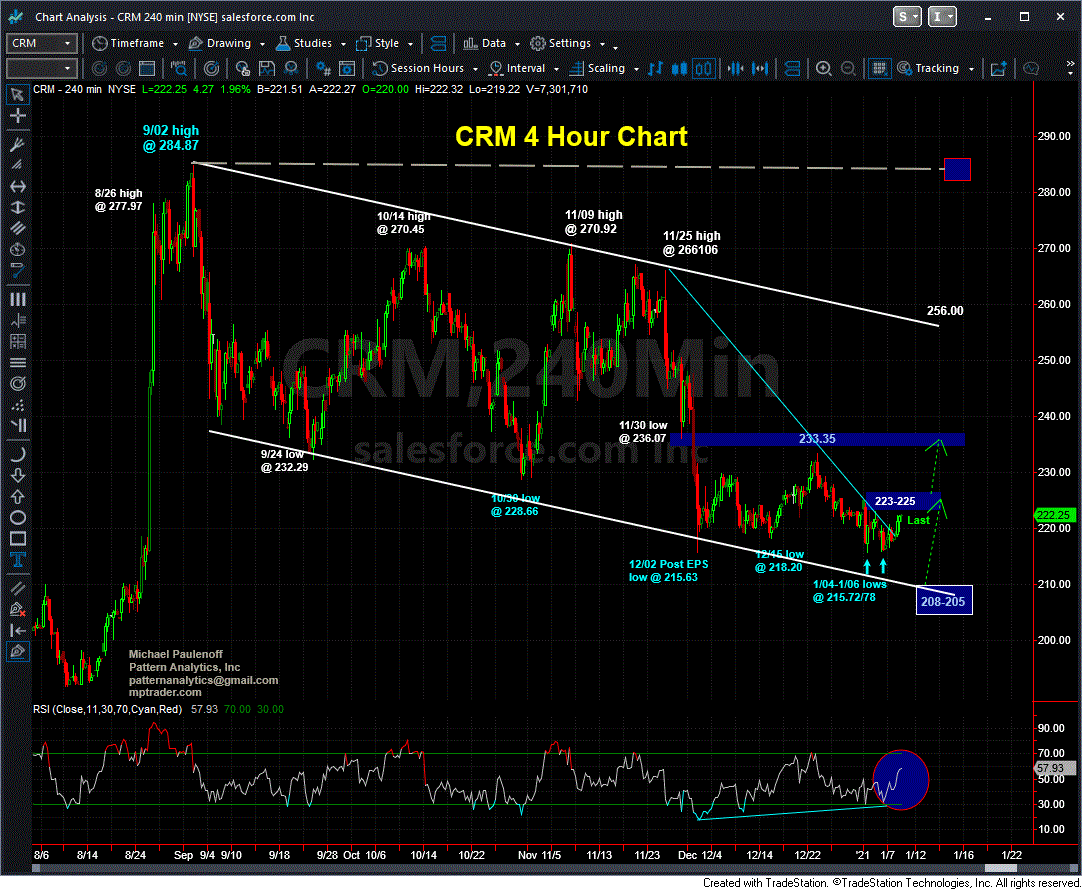Open the Data menu

(493, 43)
